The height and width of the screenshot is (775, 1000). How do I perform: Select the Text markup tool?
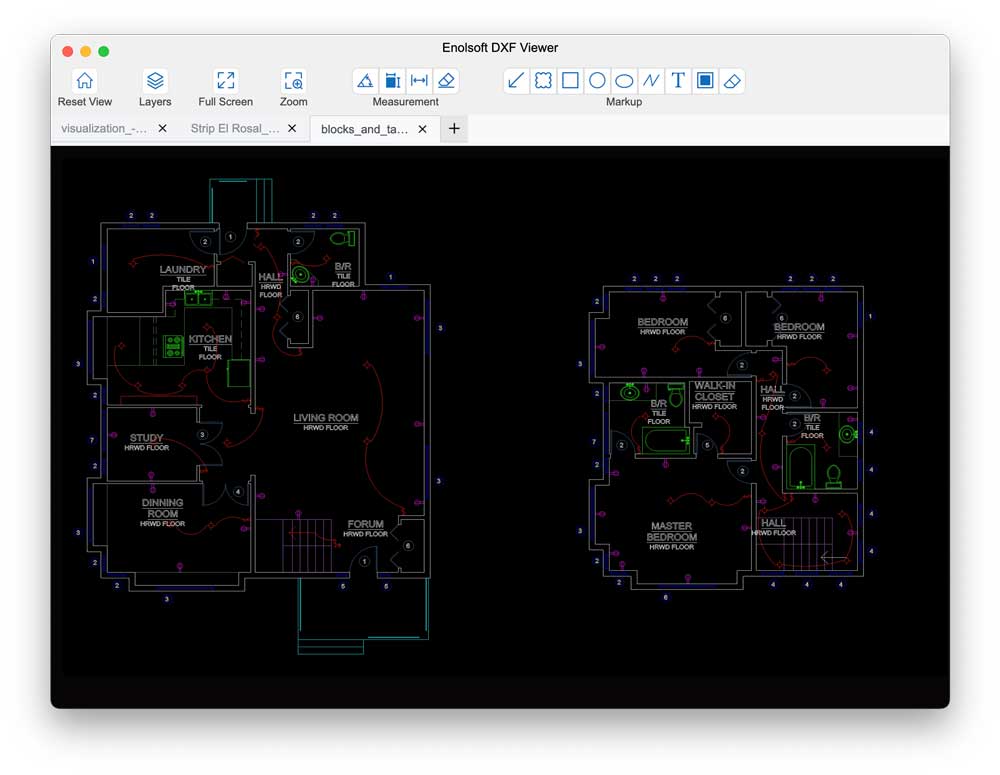pos(678,81)
